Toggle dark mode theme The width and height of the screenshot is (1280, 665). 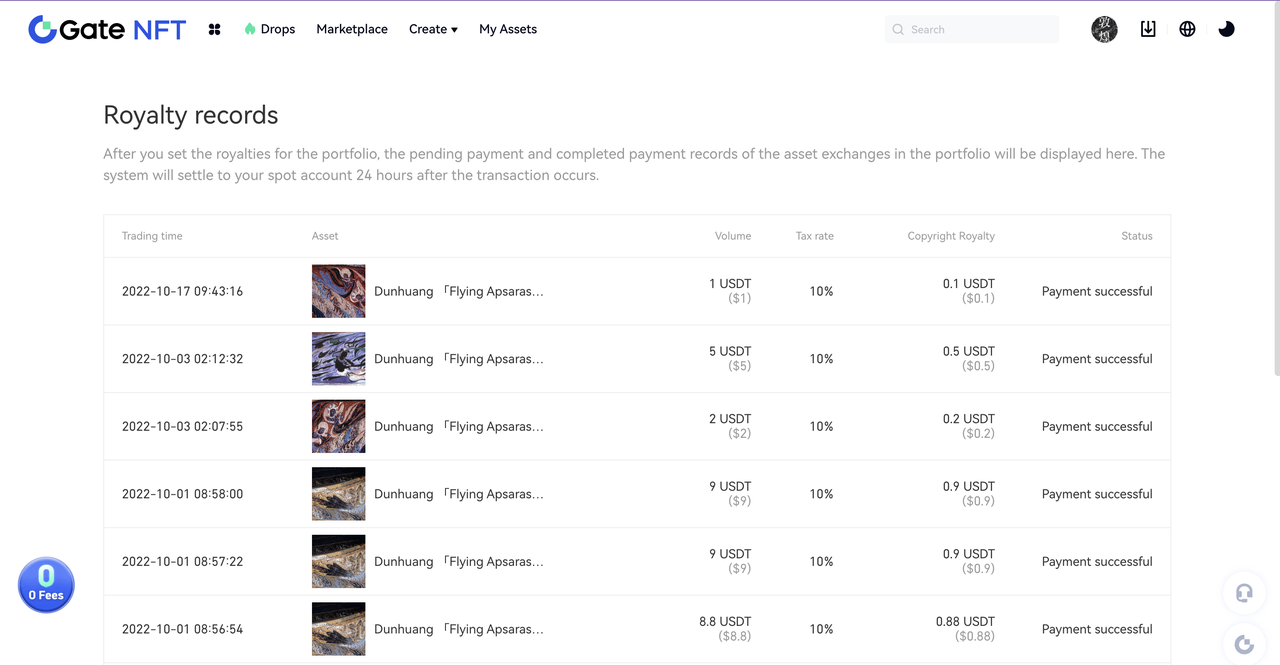[x=1226, y=29]
